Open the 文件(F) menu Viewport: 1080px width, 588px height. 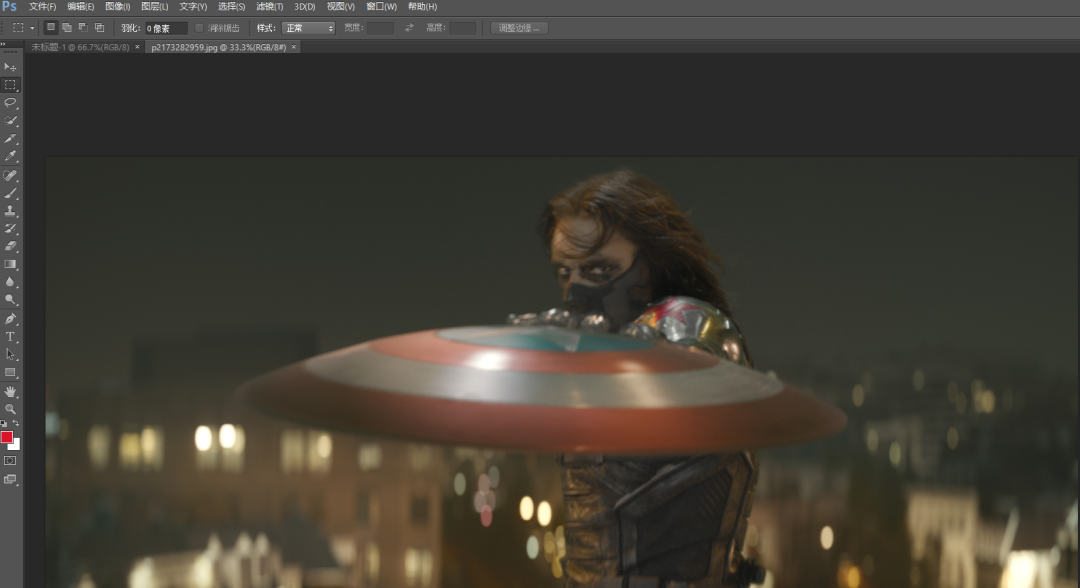(x=43, y=6)
